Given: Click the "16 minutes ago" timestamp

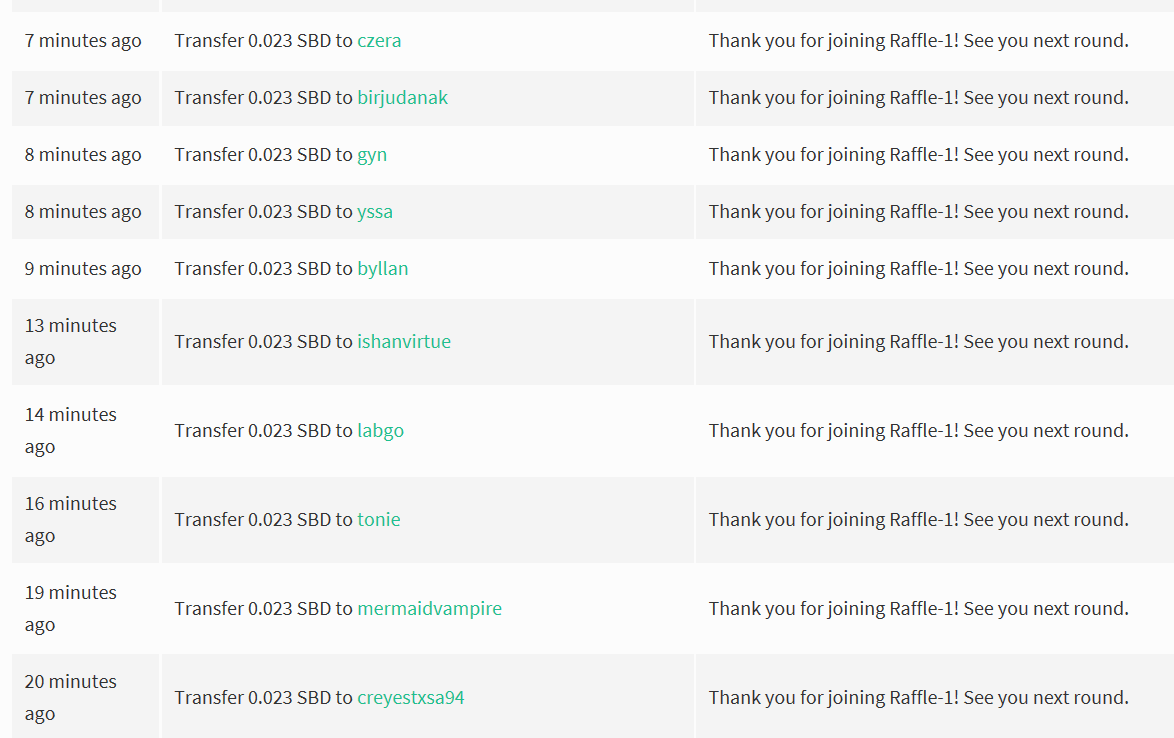Looking at the screenshot, I should tap(70, 519).
